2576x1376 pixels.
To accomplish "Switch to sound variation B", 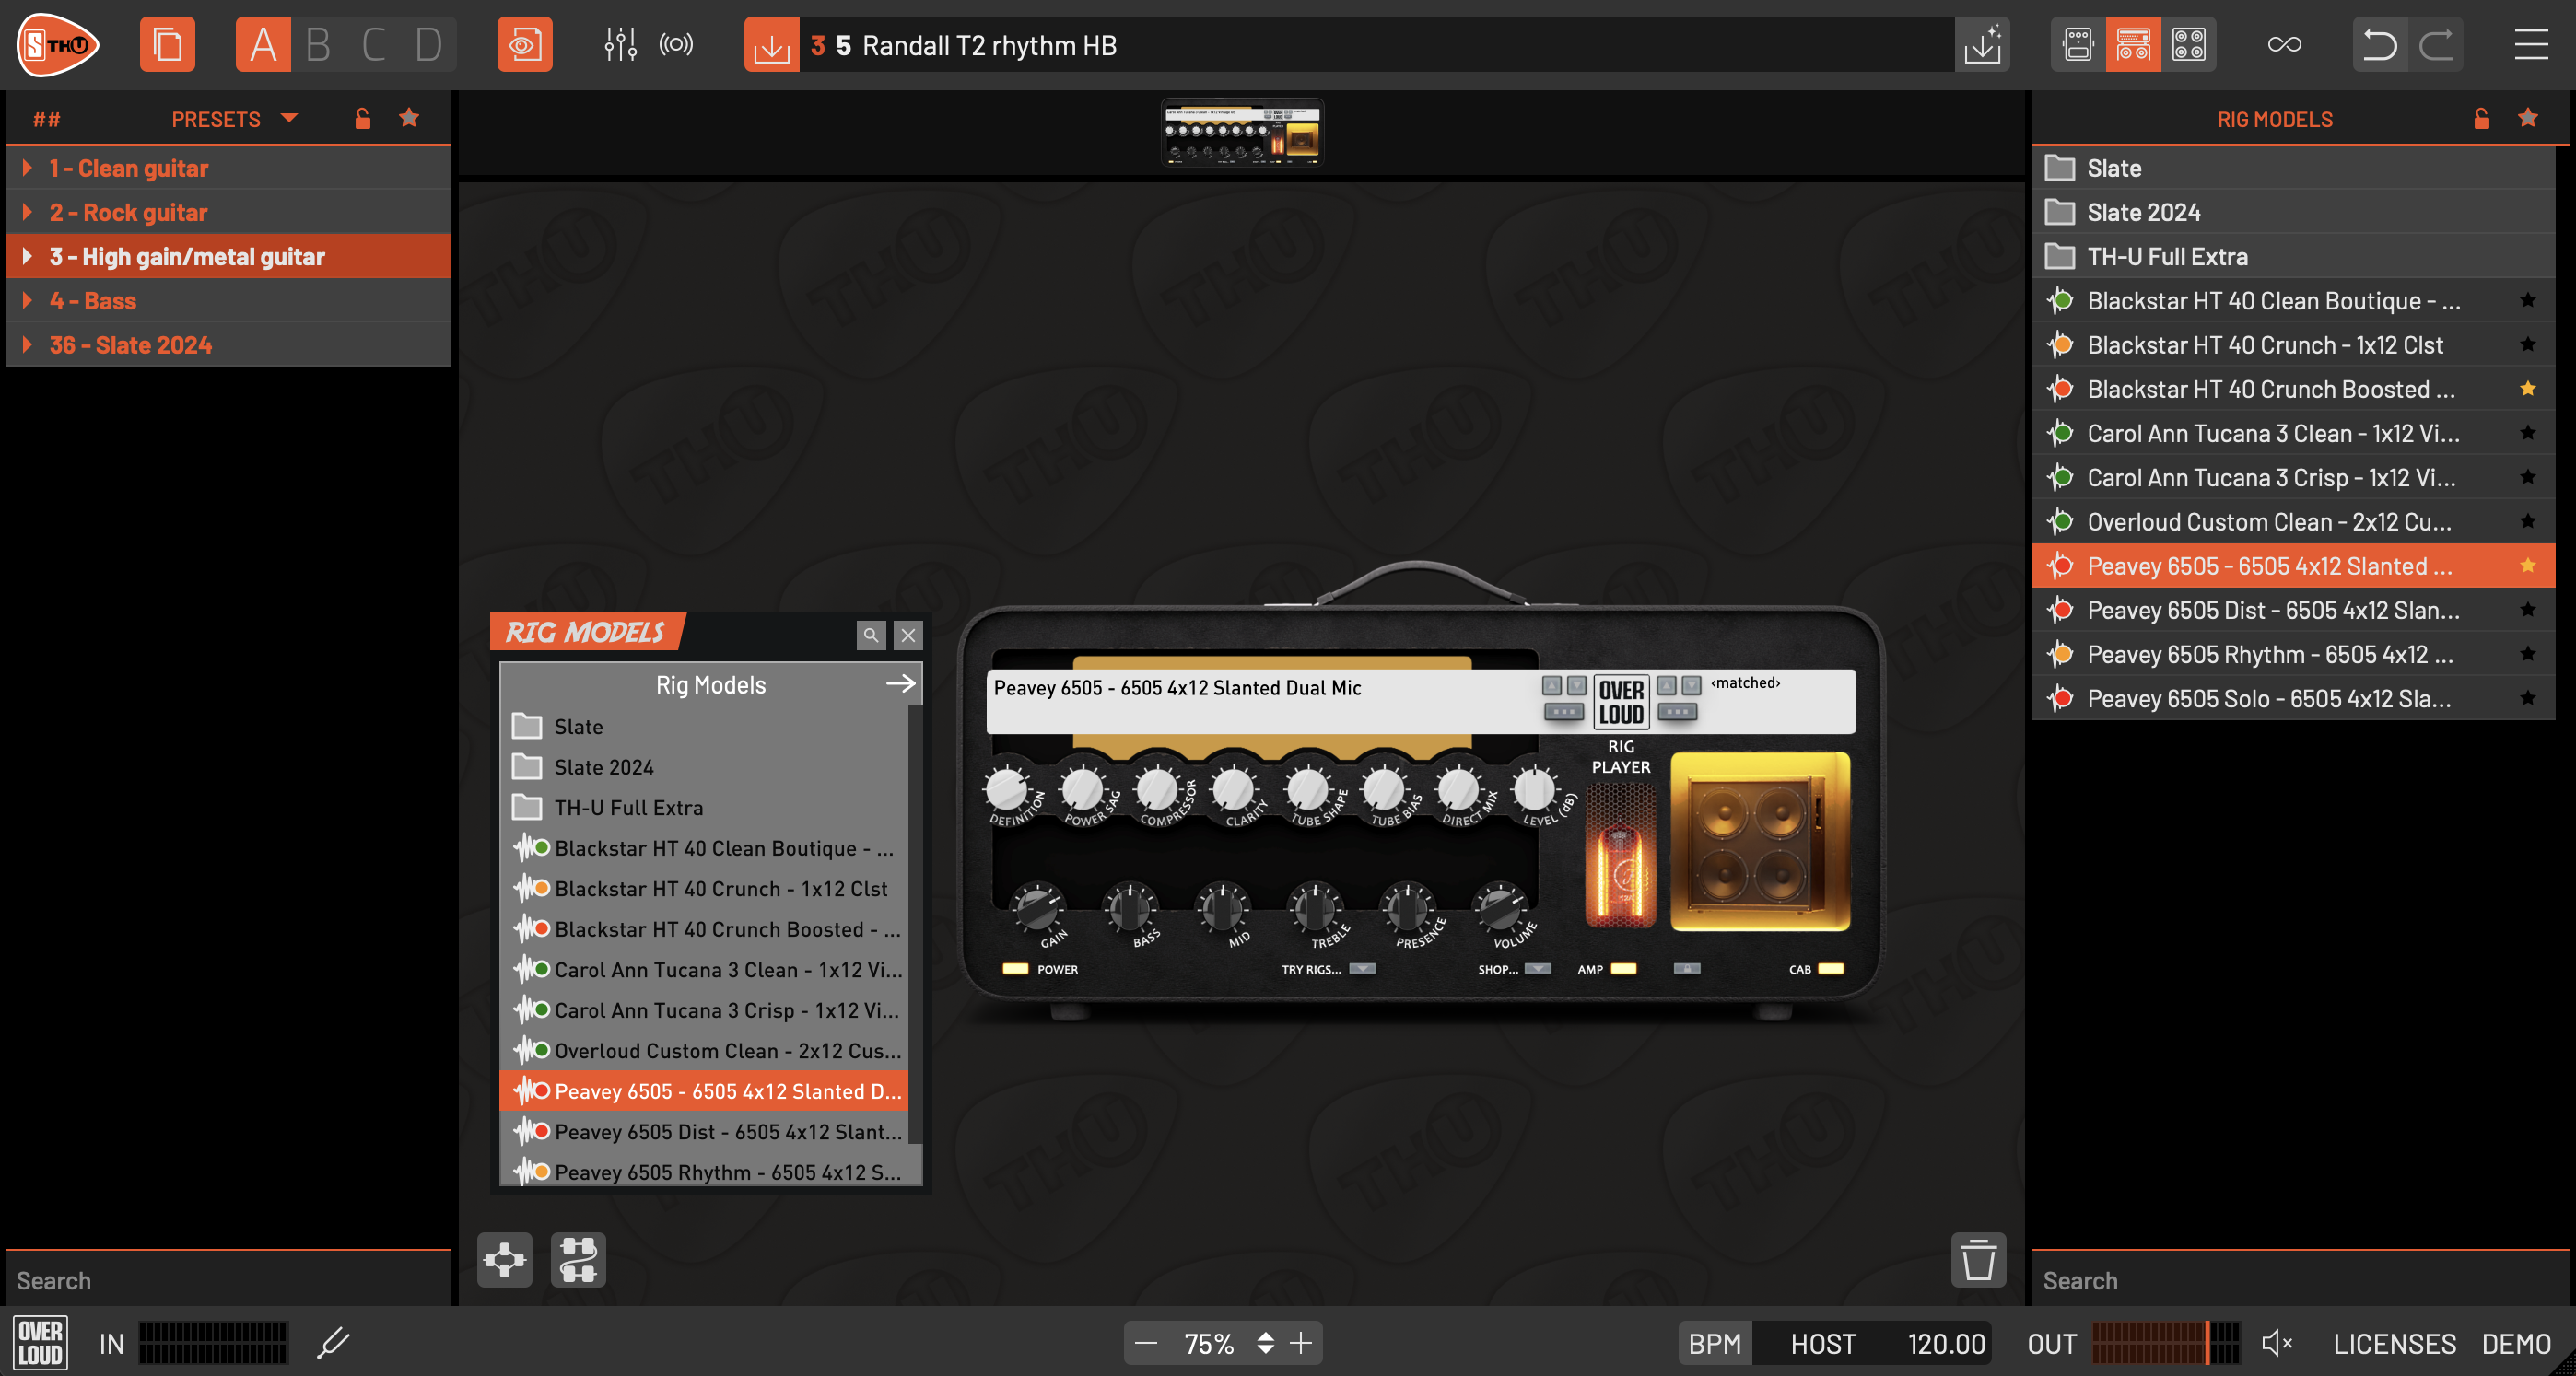I will pyautogui.click(x=318, y=45).
